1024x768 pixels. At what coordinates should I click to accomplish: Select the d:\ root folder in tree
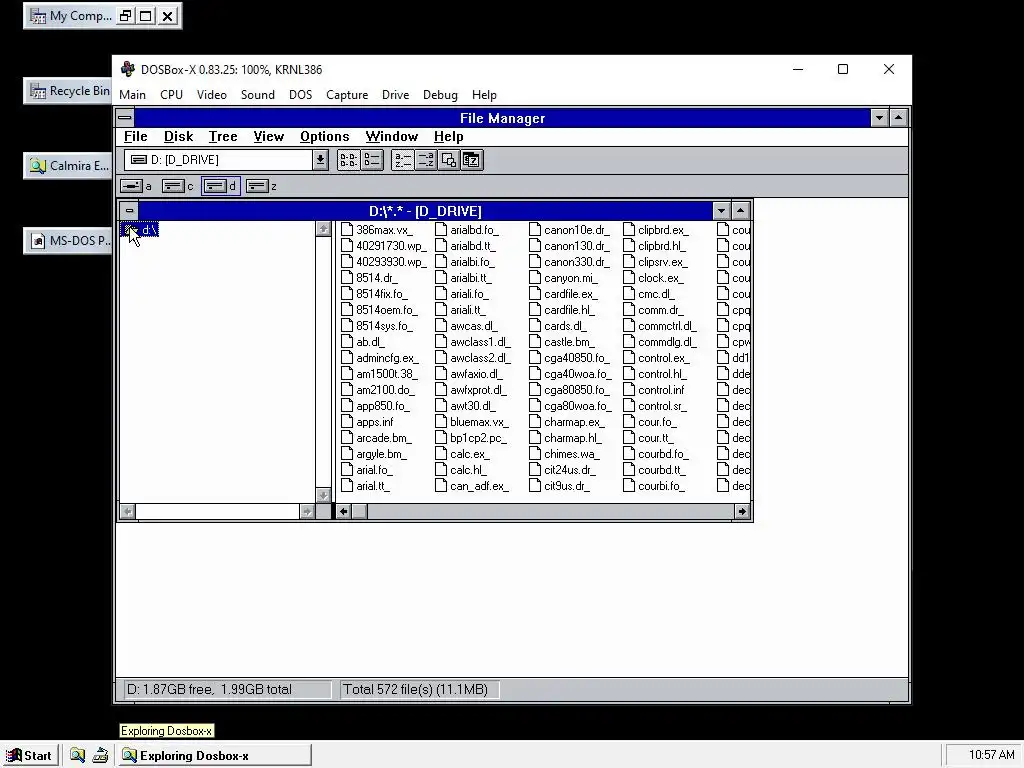click(140, 230)
